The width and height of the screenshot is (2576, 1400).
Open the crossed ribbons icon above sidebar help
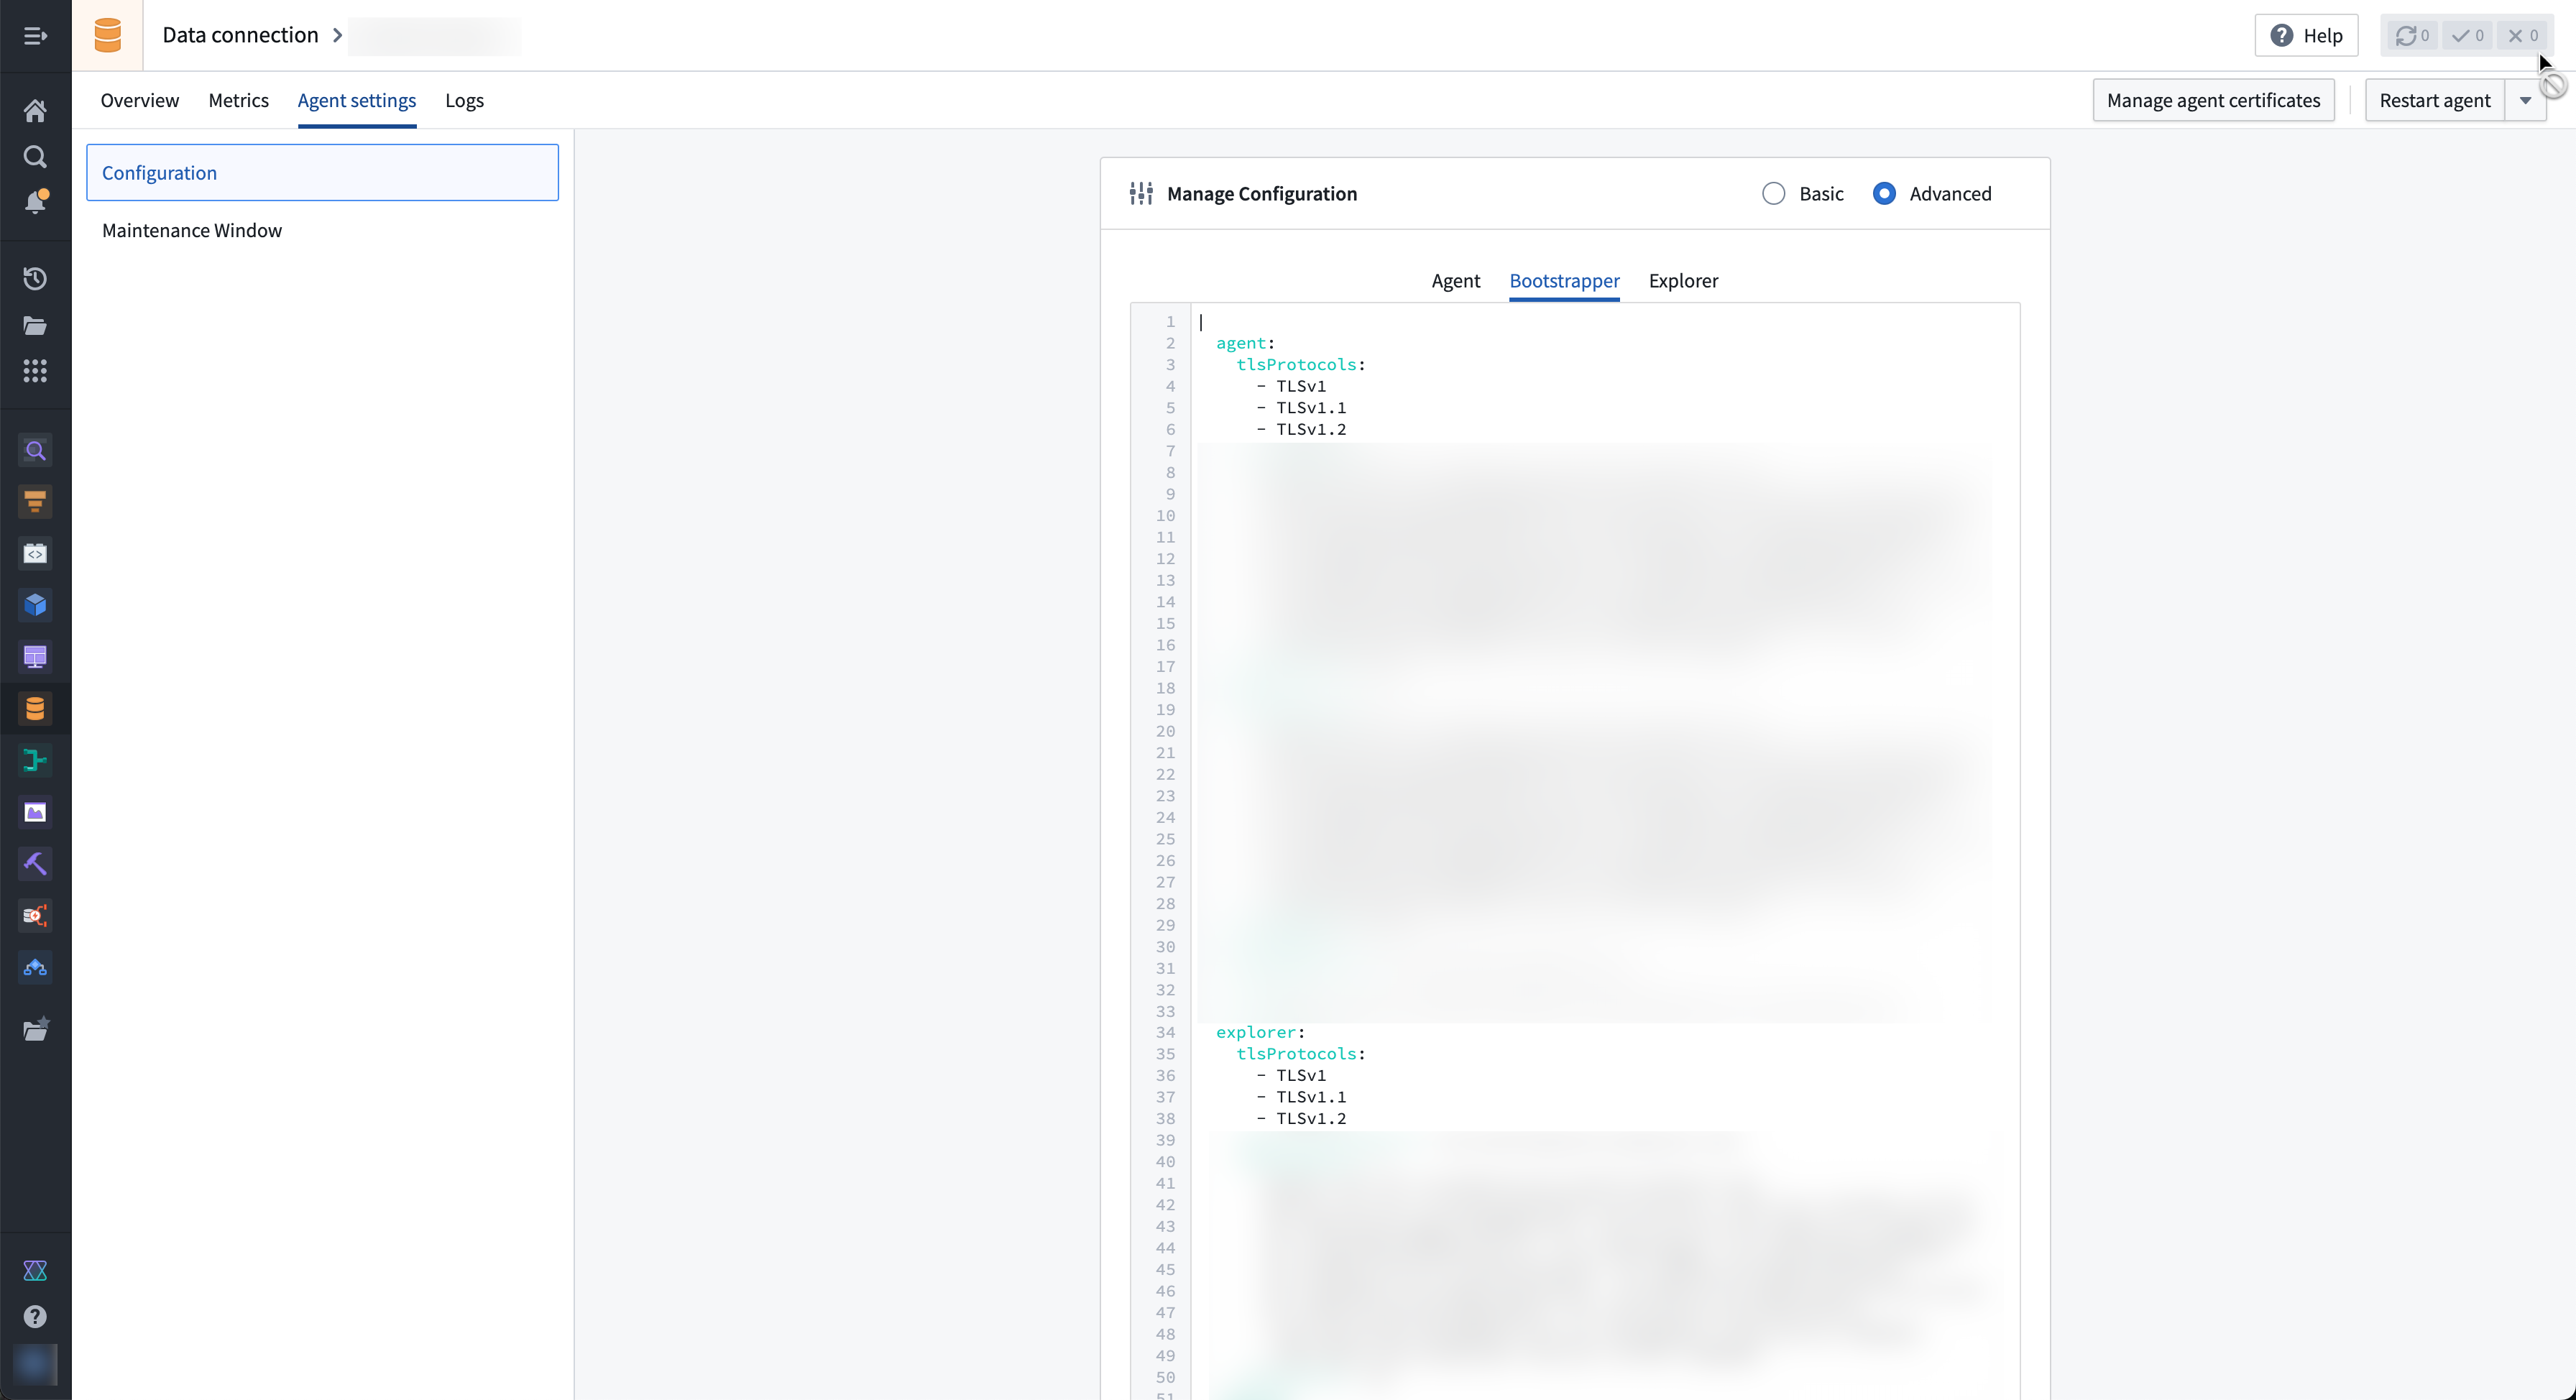coord(35,1271)
